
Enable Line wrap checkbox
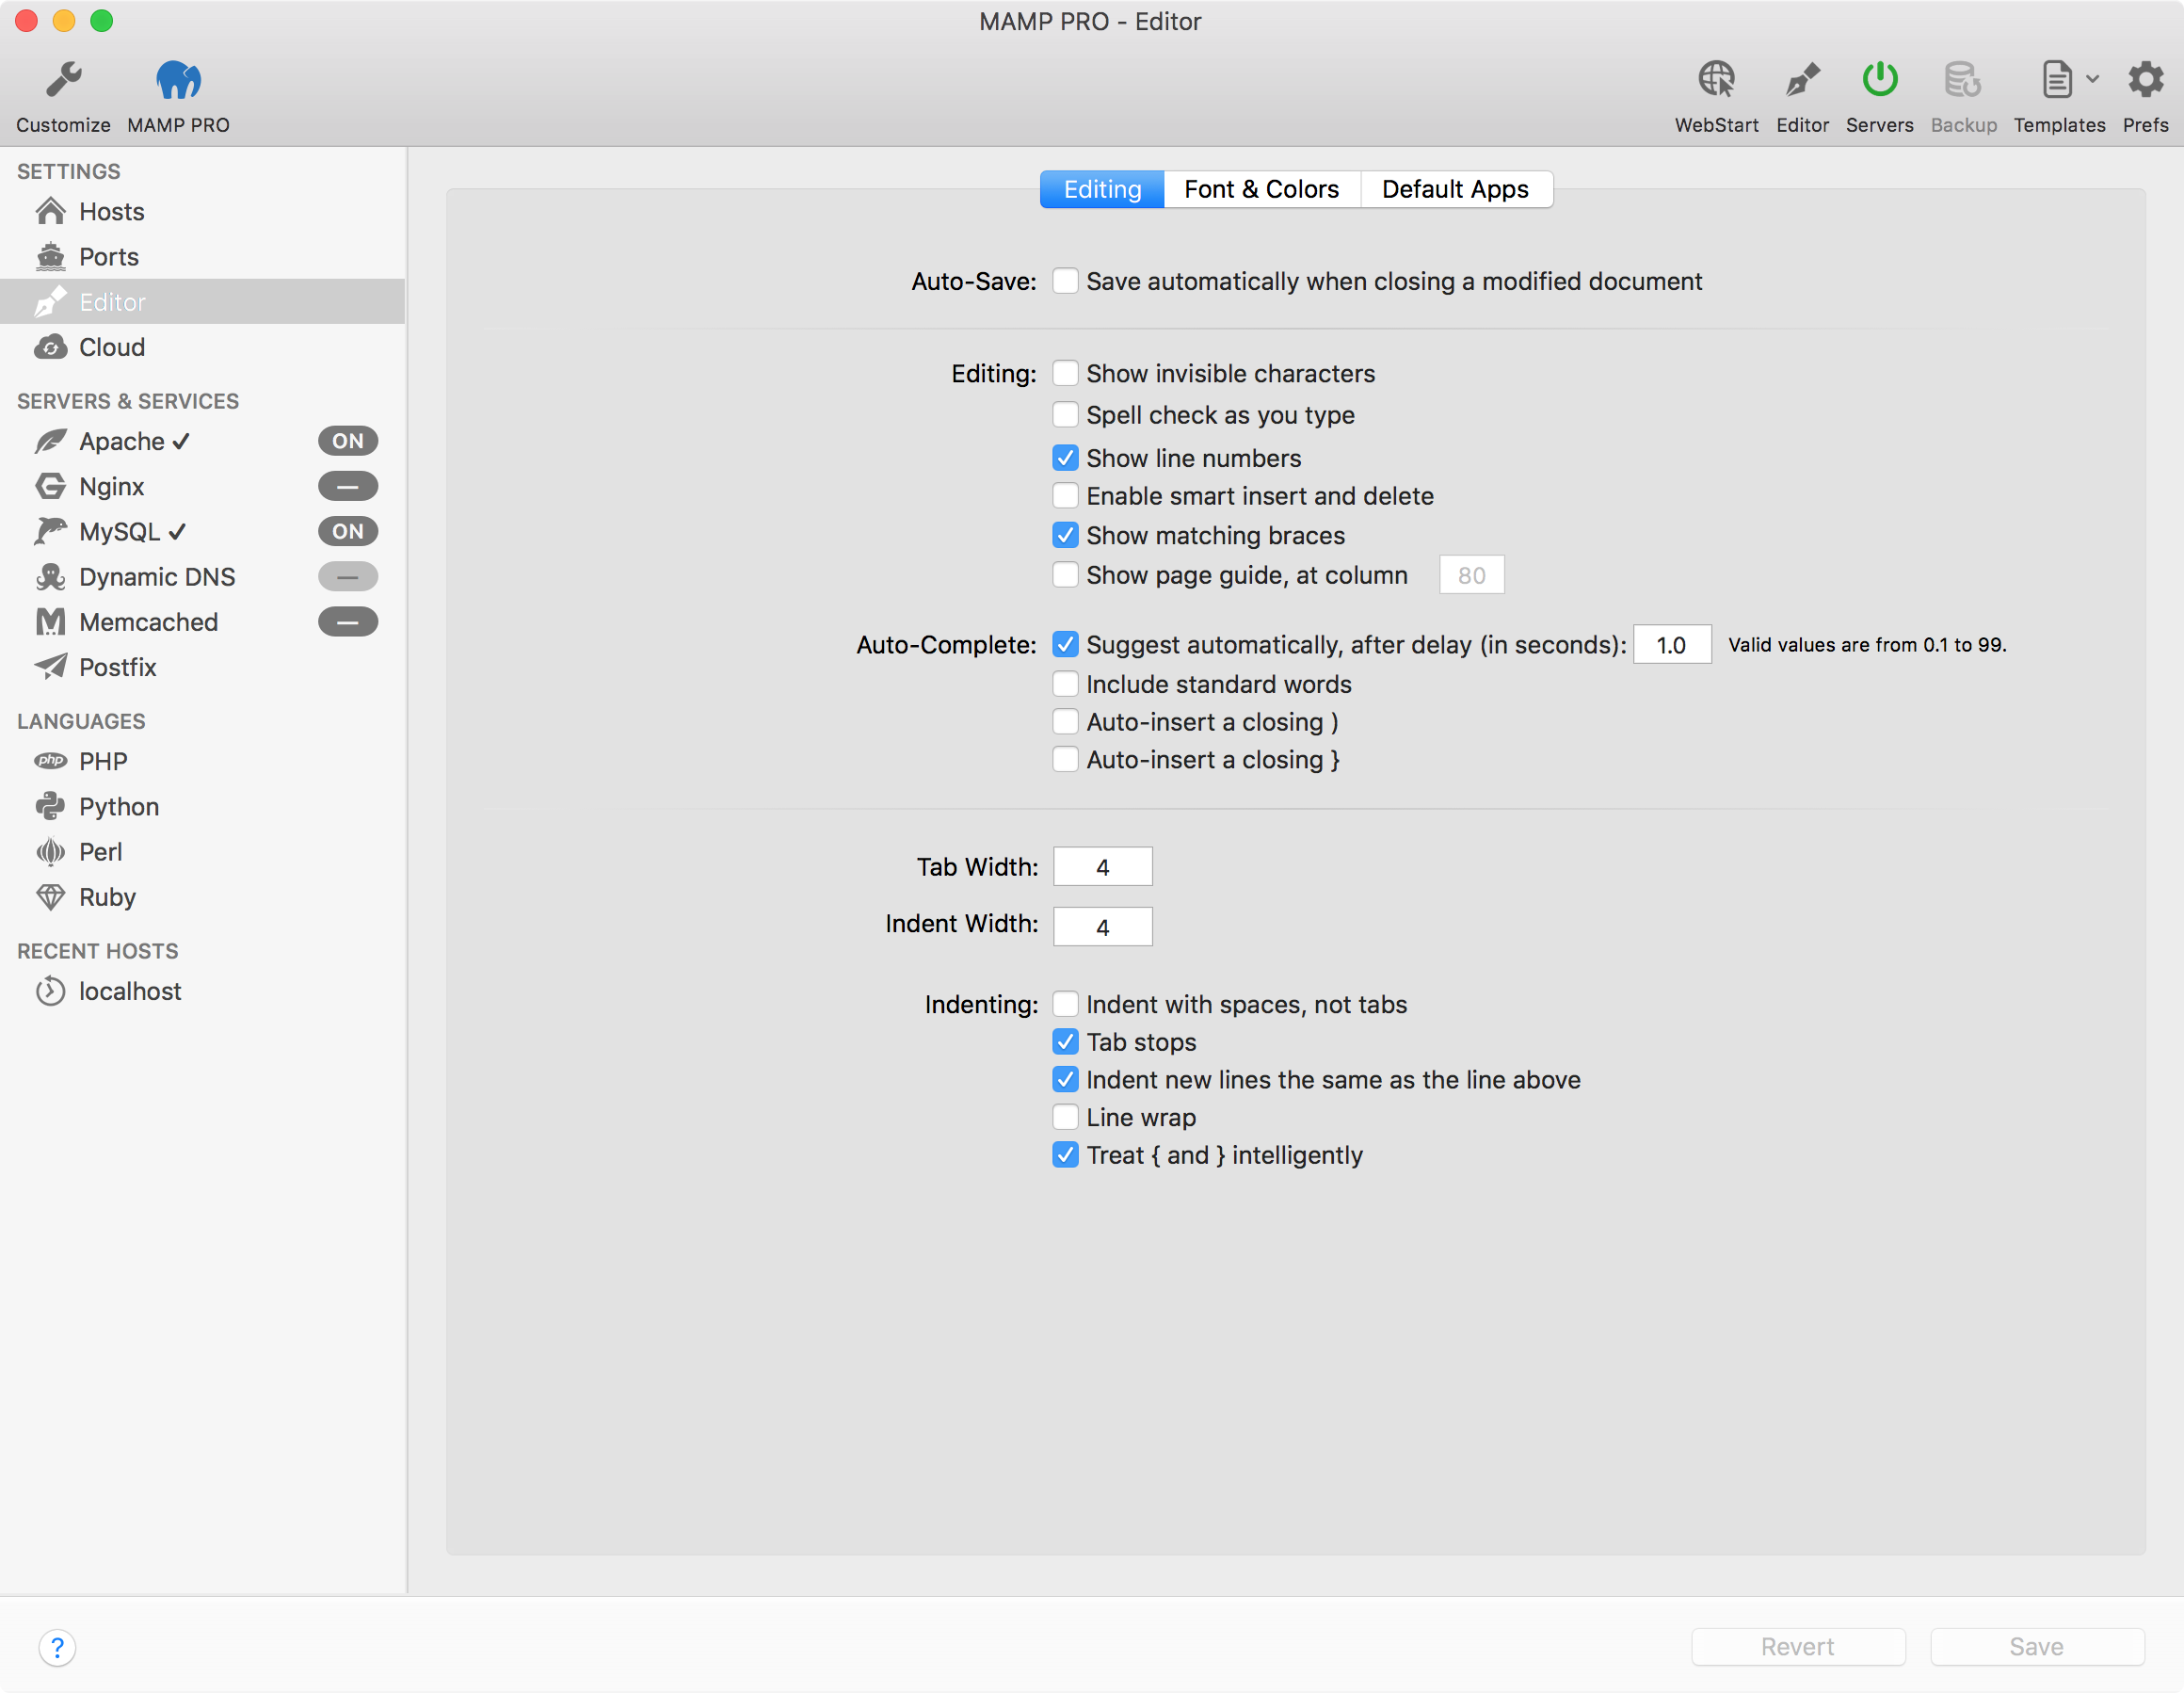1065,1117
